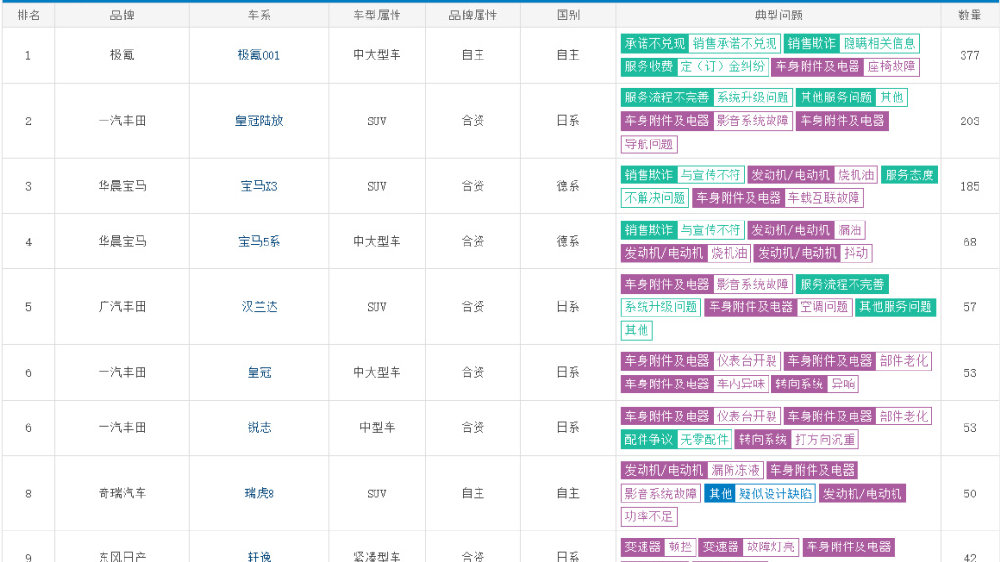Select the 承诺不兑现 tag in 极氪001 row

pyautogui.click(x=654, y=43)
